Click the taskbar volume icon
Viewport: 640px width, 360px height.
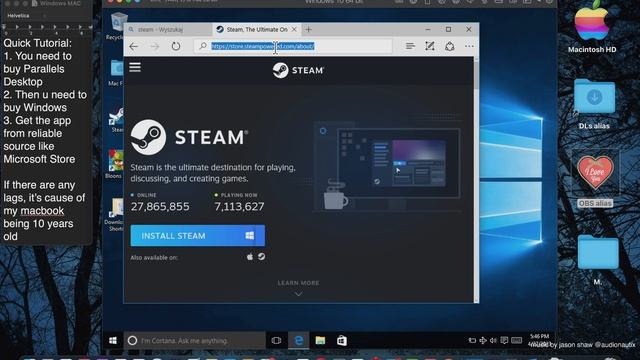[x=493, y=340]
